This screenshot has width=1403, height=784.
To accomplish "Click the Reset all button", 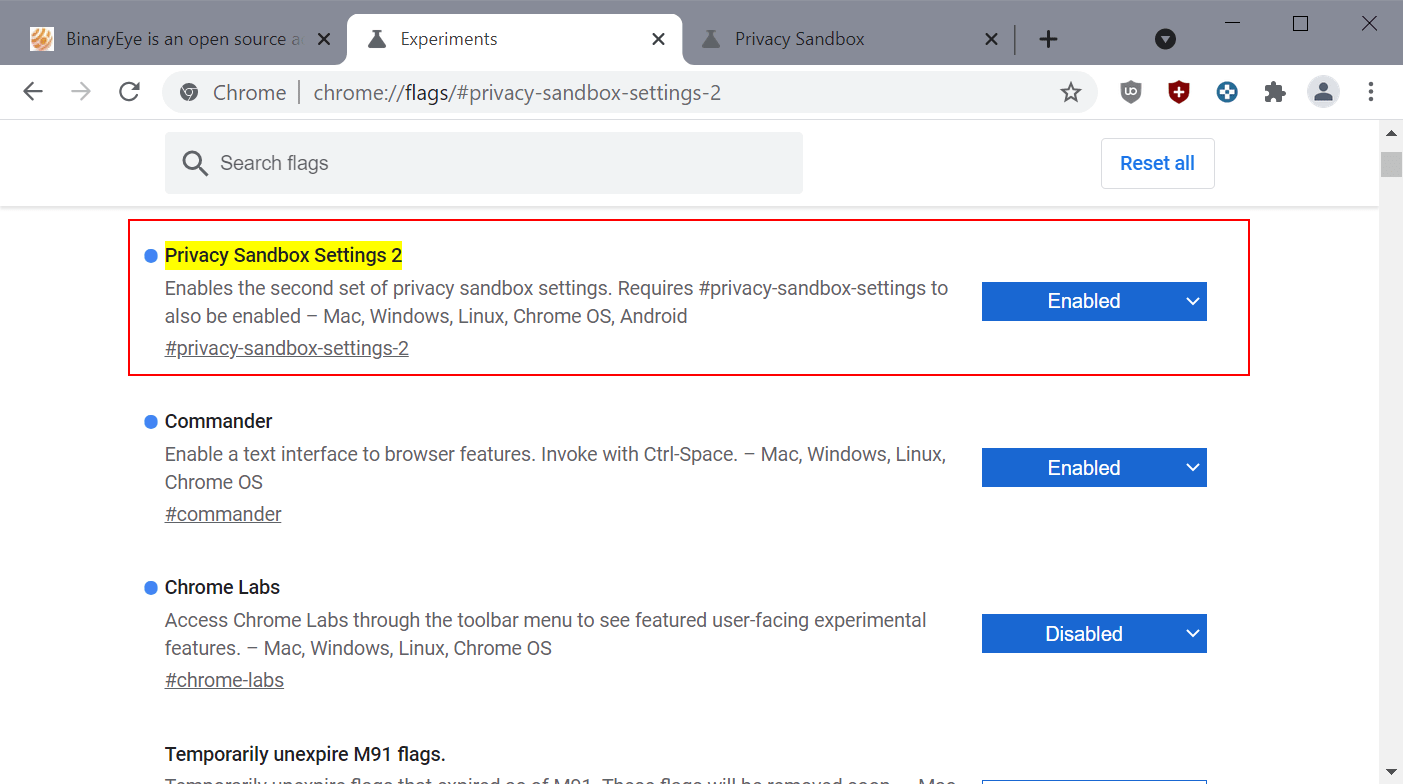I will coord(1157,163).
